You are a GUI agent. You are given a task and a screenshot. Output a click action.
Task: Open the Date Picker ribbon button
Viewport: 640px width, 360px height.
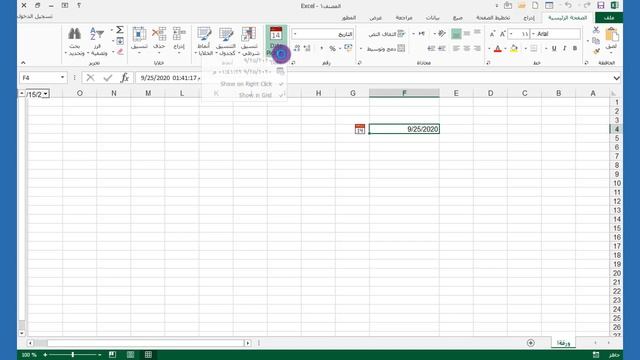(x=276, y=41)
